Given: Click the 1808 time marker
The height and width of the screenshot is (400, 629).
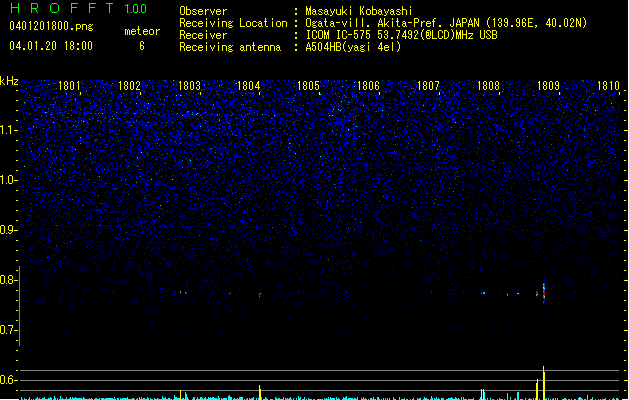Looking at the screenshot, I should 489,86.
